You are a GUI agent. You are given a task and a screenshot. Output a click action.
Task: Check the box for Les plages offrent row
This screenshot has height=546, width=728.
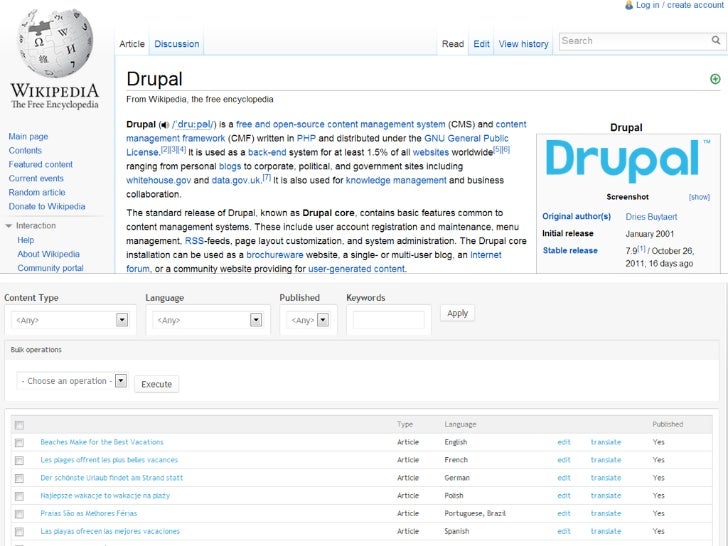pyautogui.click(x=19, y=460)
